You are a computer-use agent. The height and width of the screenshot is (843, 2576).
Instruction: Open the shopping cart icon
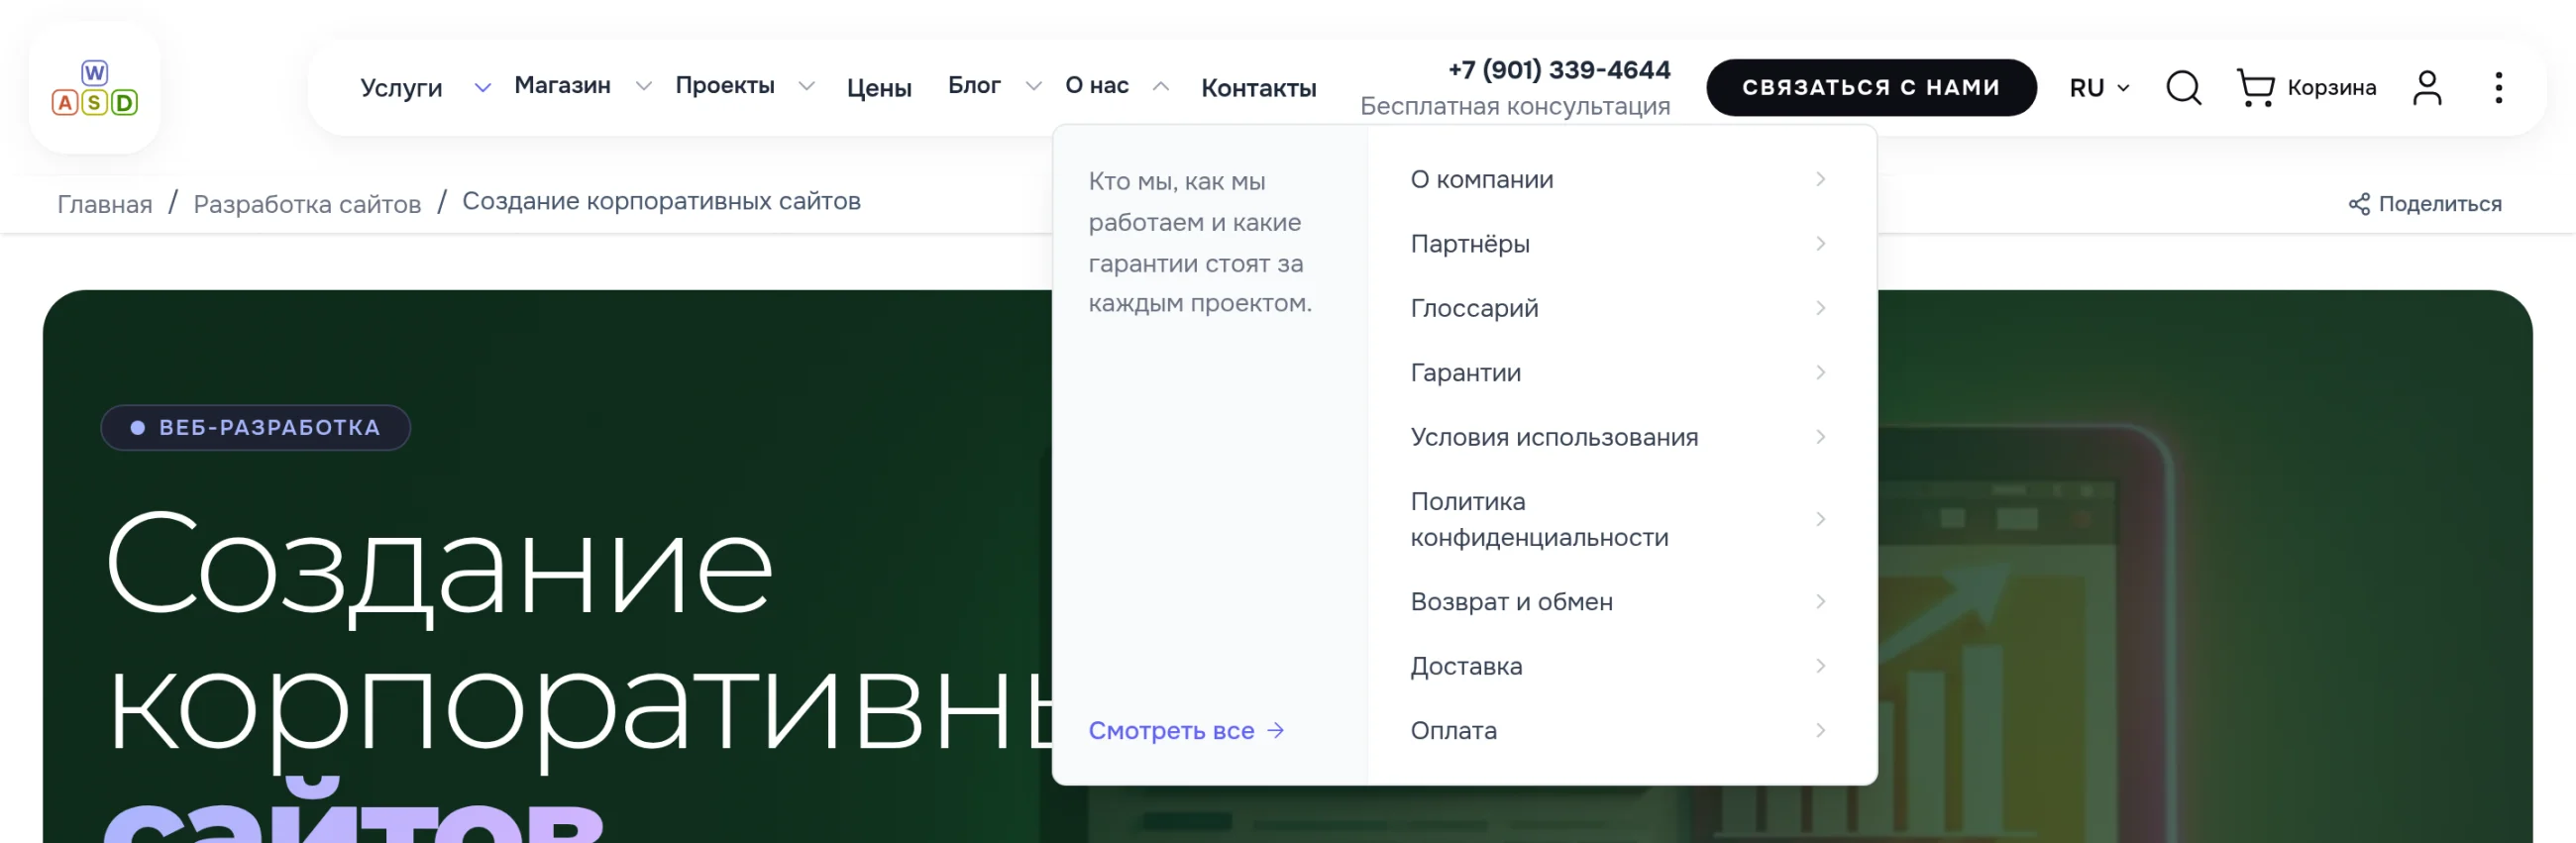click(2255, 88)
